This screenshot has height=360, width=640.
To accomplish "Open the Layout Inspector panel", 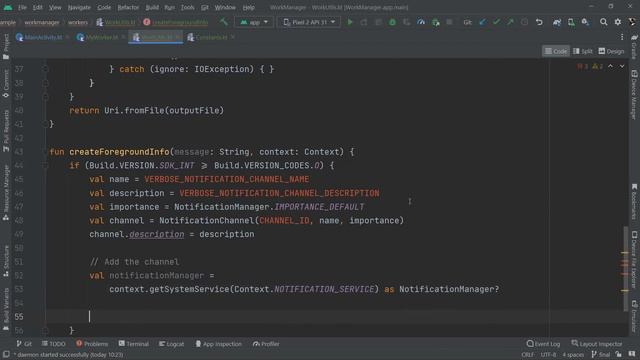I will point(597,344).
